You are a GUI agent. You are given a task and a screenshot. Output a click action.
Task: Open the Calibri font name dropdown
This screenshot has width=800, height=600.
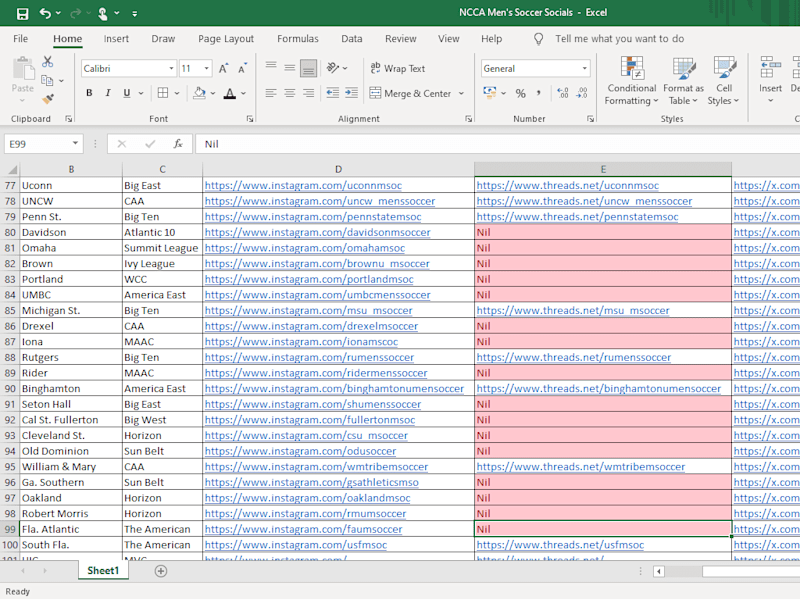tap(171, 68)
